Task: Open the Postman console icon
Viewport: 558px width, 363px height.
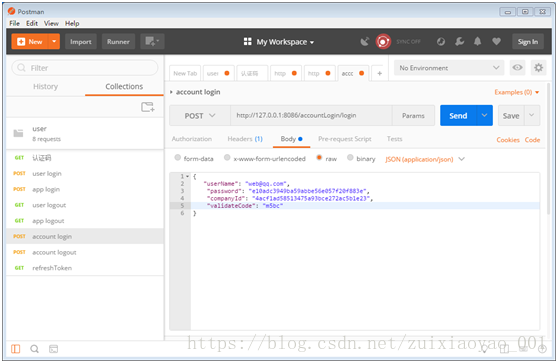Action: [53, 349]
